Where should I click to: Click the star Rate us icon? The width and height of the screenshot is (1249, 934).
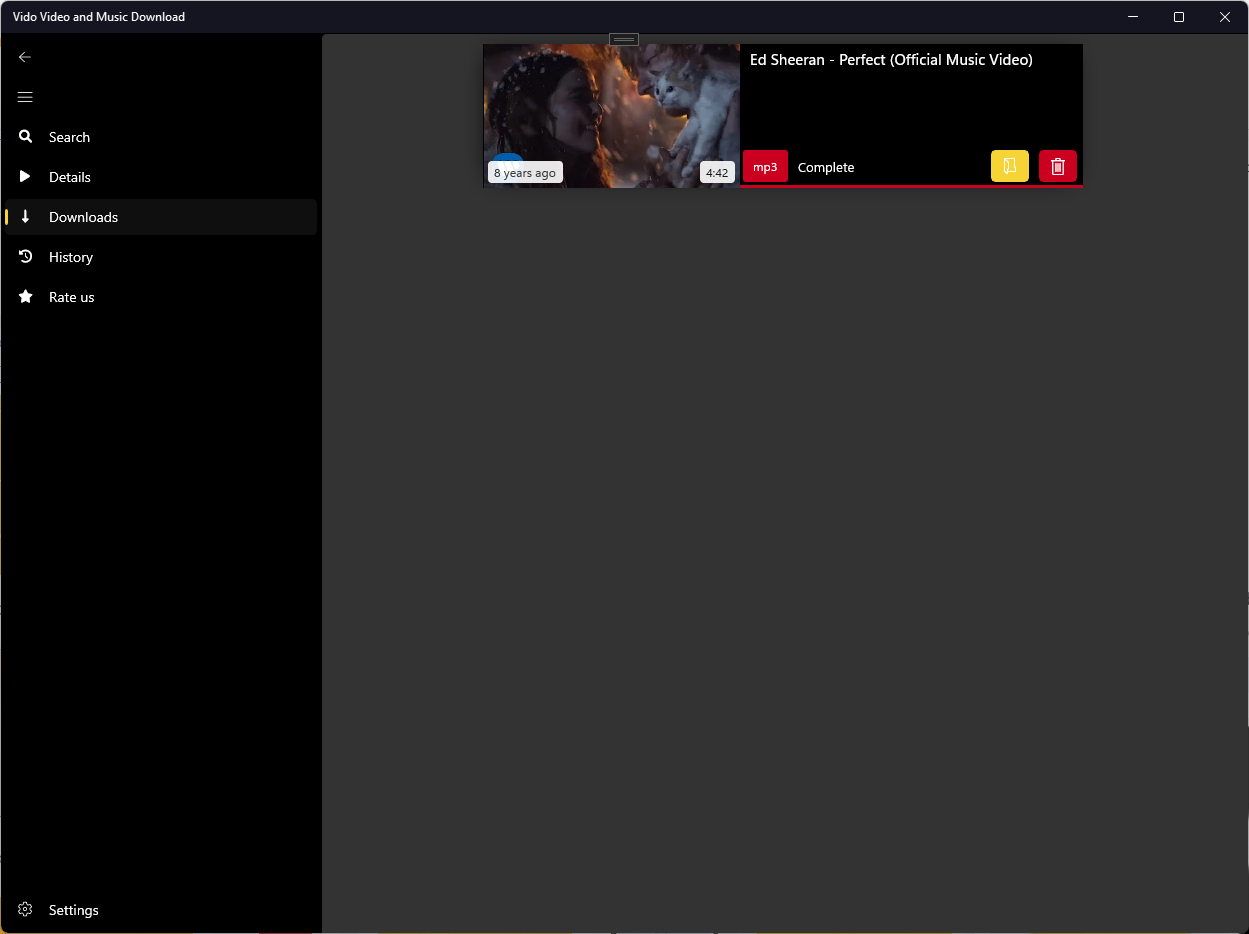pos(26,297)
